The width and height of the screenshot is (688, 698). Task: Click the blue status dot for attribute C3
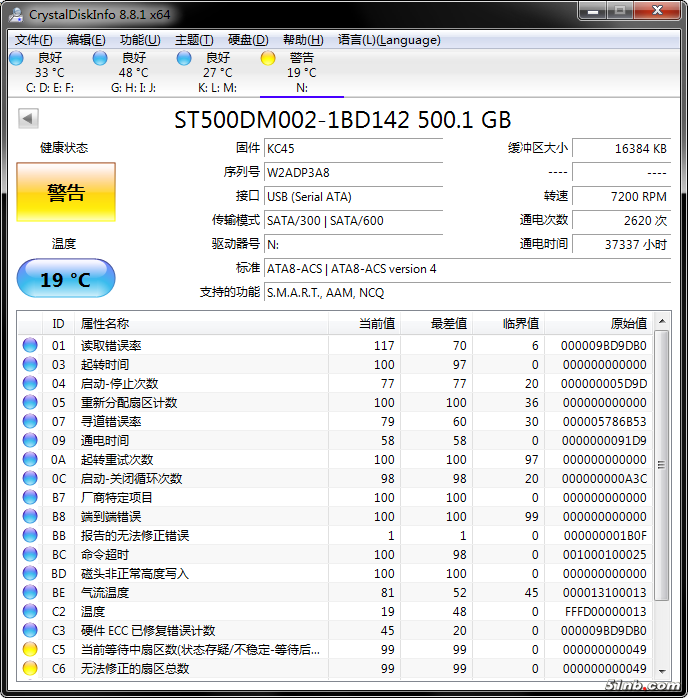point(30,630)
